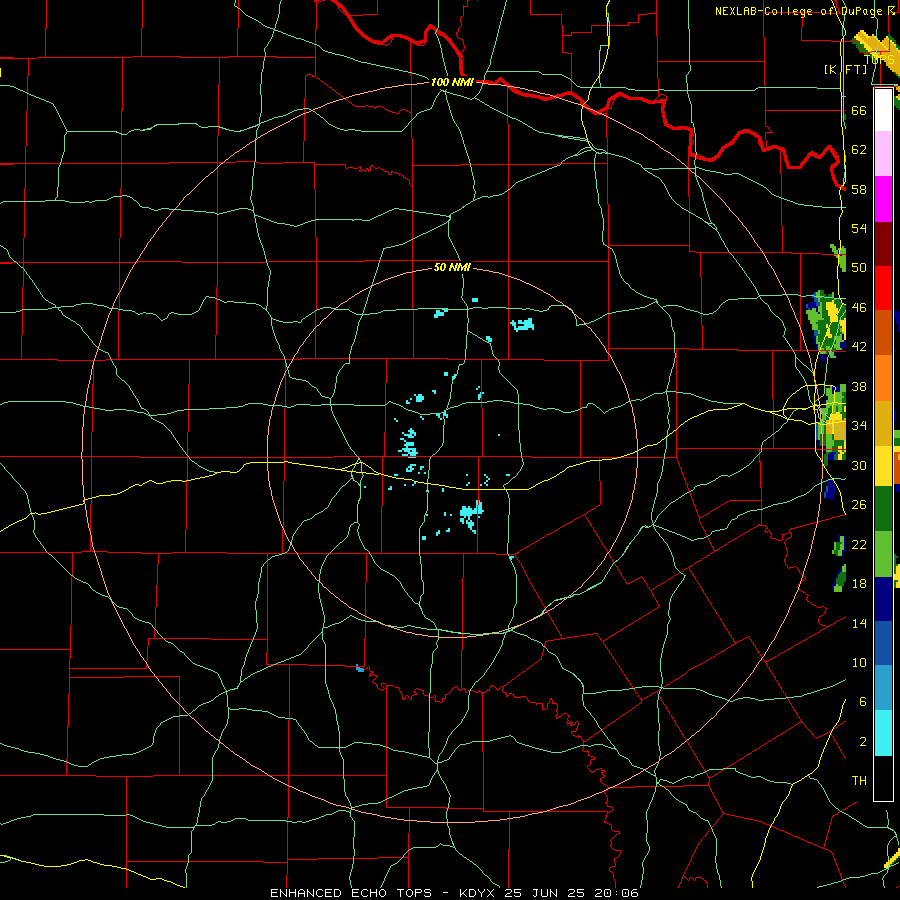Click the TOPS legend heading
This screenshot has width=900, height=900.
[x=879, y=59]
